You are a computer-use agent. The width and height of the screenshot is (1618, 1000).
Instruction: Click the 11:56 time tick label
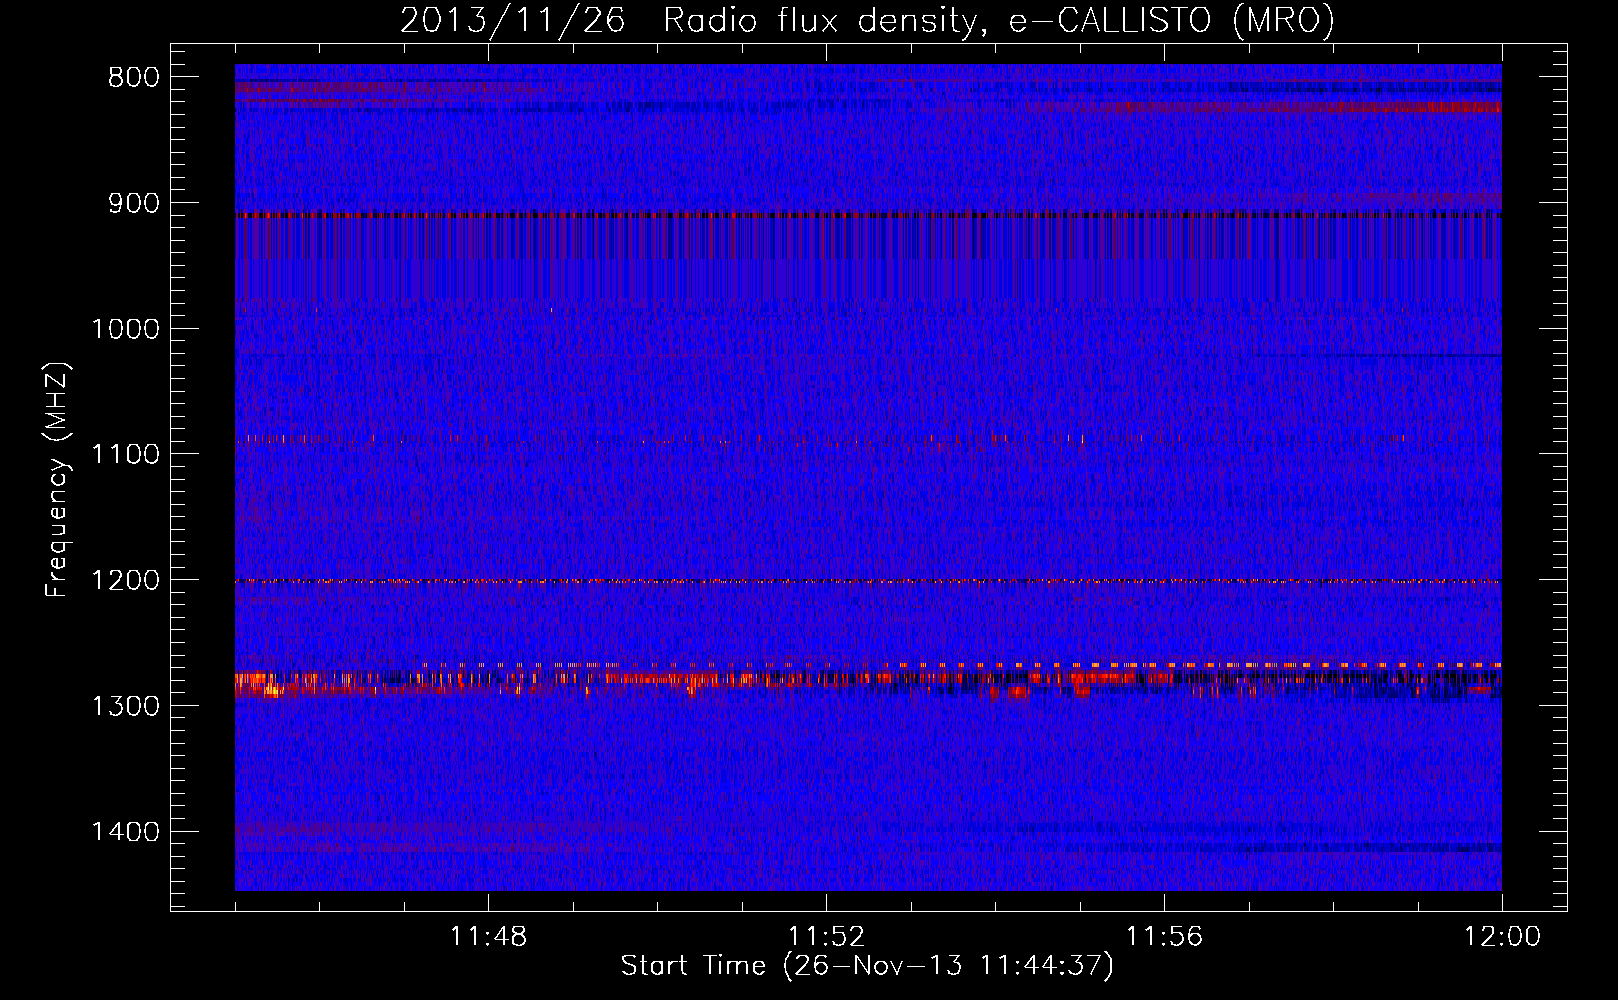click(1164, 937)
